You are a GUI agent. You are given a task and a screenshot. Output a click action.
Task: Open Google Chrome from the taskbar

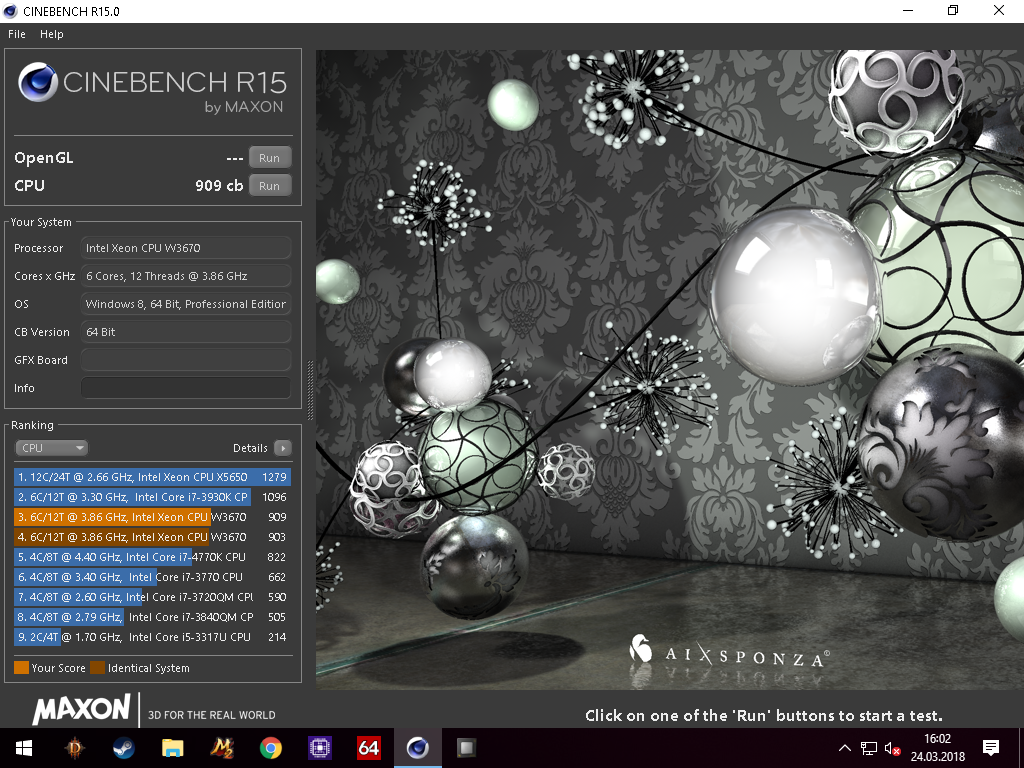(x=270, y=748)
